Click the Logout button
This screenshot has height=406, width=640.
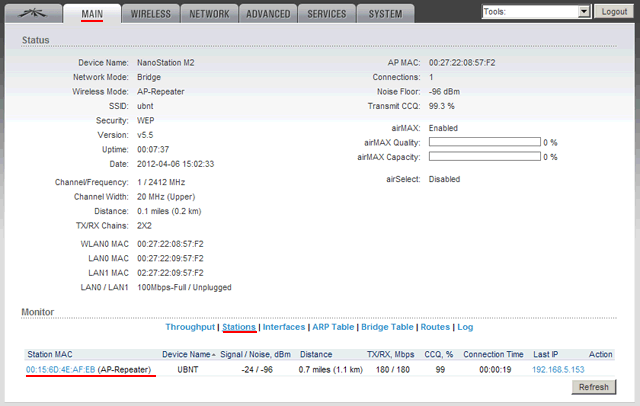tap(614, 11)
